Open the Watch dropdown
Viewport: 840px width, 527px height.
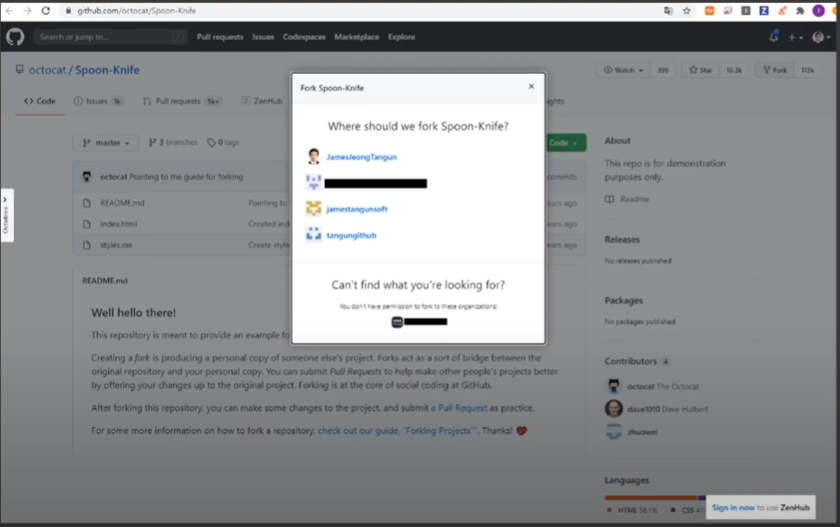pyautogui.click(x=624, y=70)
